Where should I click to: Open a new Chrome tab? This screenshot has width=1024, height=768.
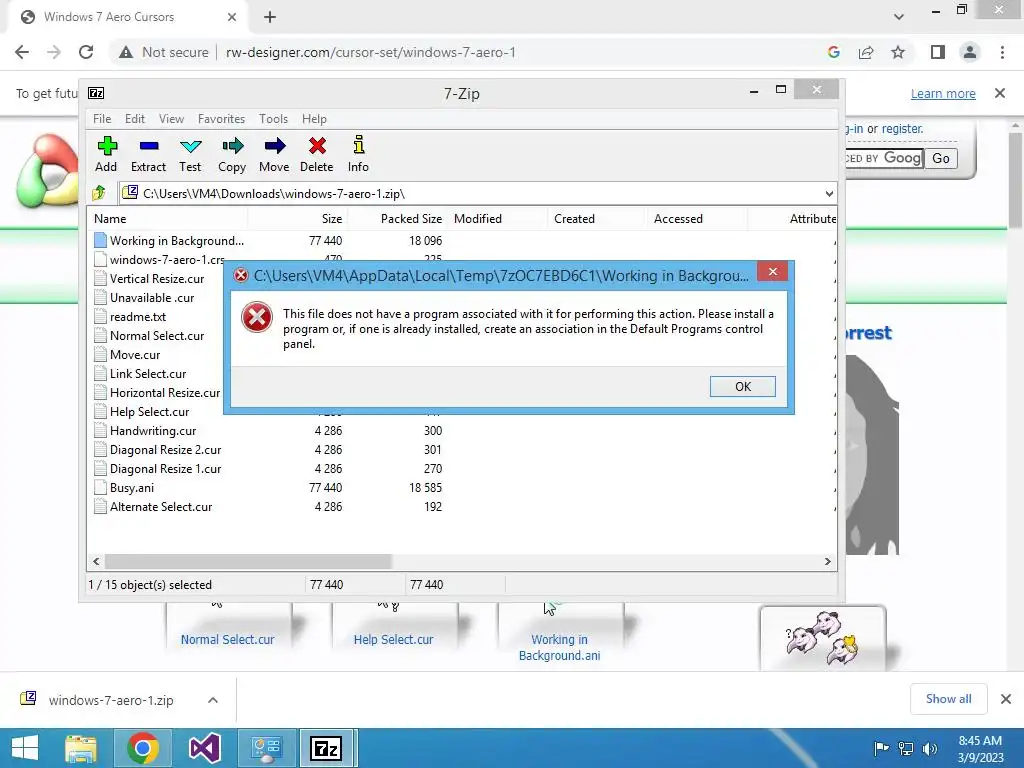tap(270, 17)
